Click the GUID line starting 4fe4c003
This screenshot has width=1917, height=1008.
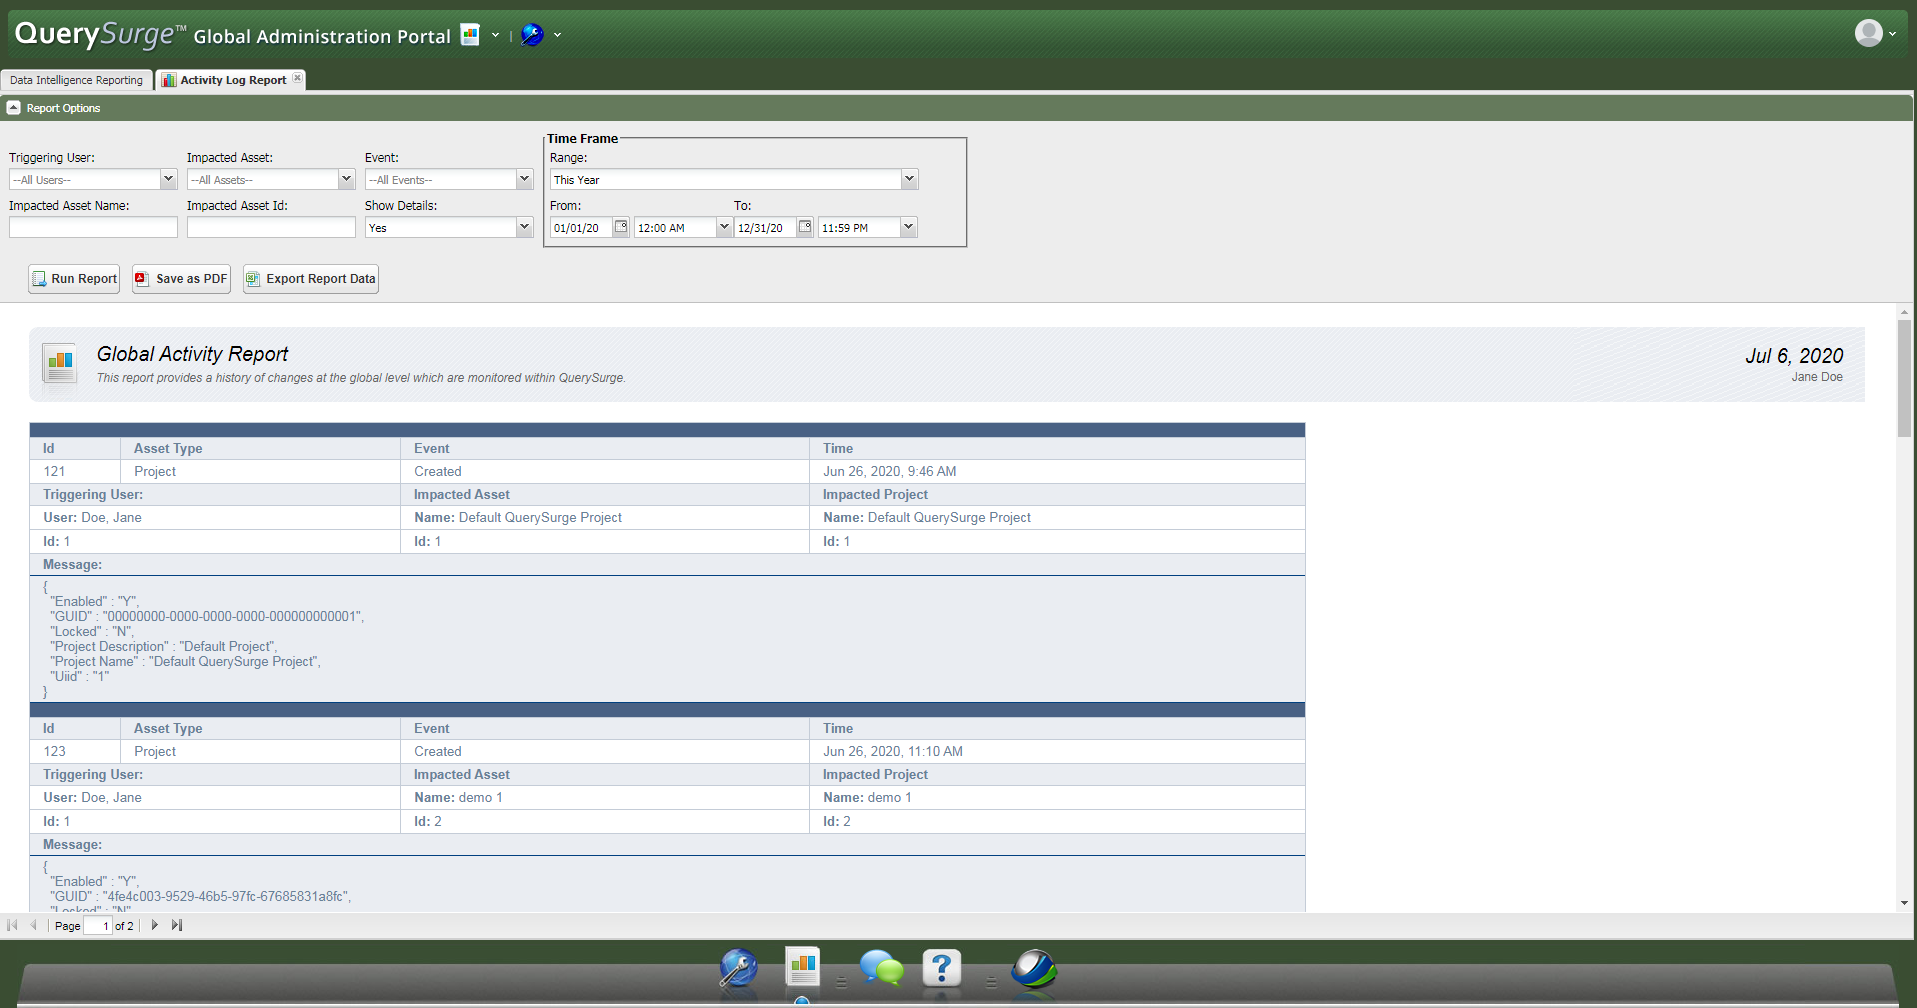pos(201,896)
